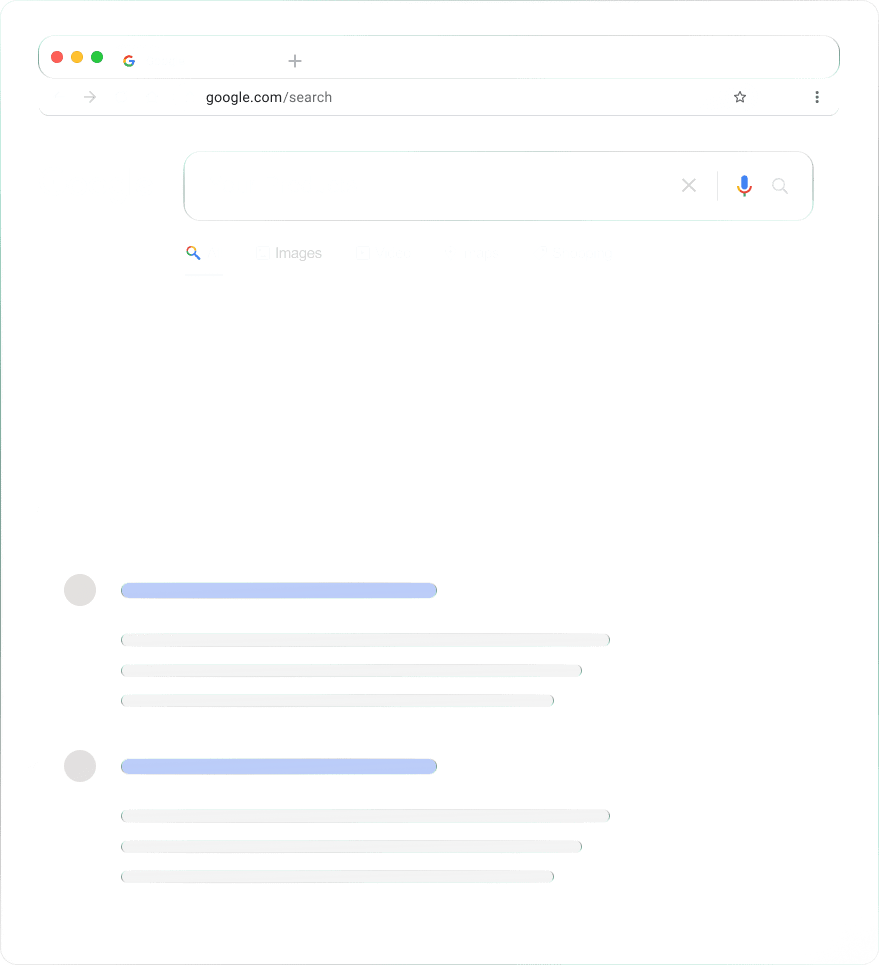Viewport: 879px width, 965px height.
Task: Clear the search query with X
Action: (x=689, y=185)
